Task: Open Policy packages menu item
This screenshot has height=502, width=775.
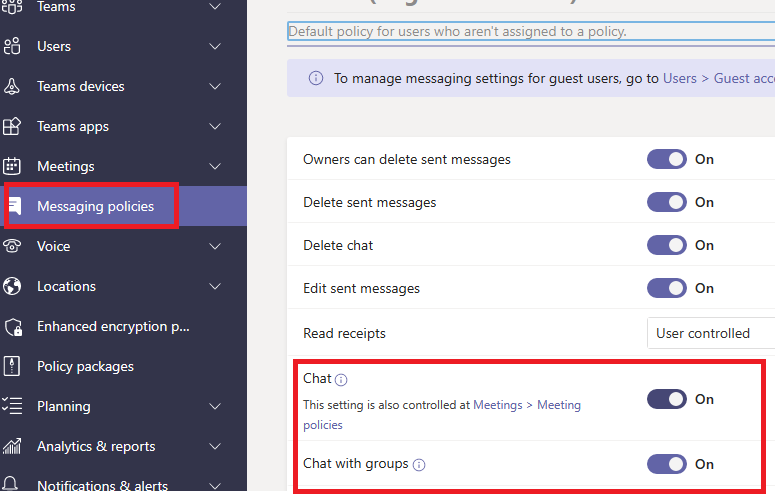Action: (124, 366)
